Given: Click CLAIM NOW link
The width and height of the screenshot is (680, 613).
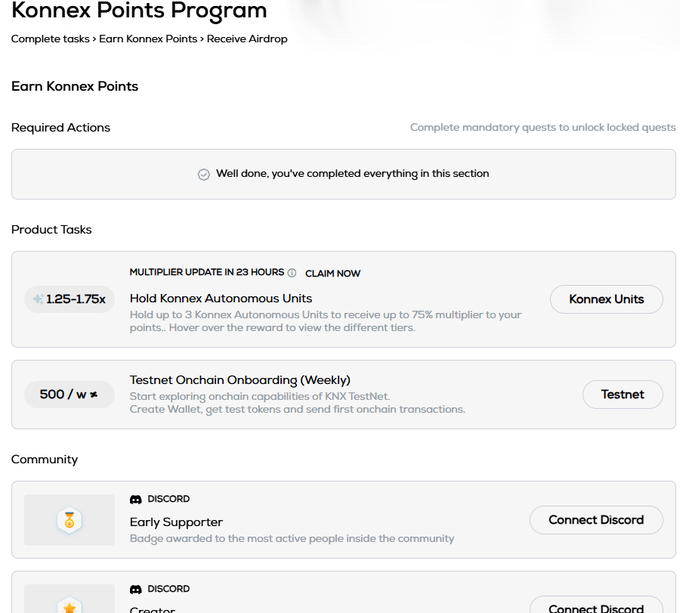Looking at the screenshot, I should tap(333, 274).
